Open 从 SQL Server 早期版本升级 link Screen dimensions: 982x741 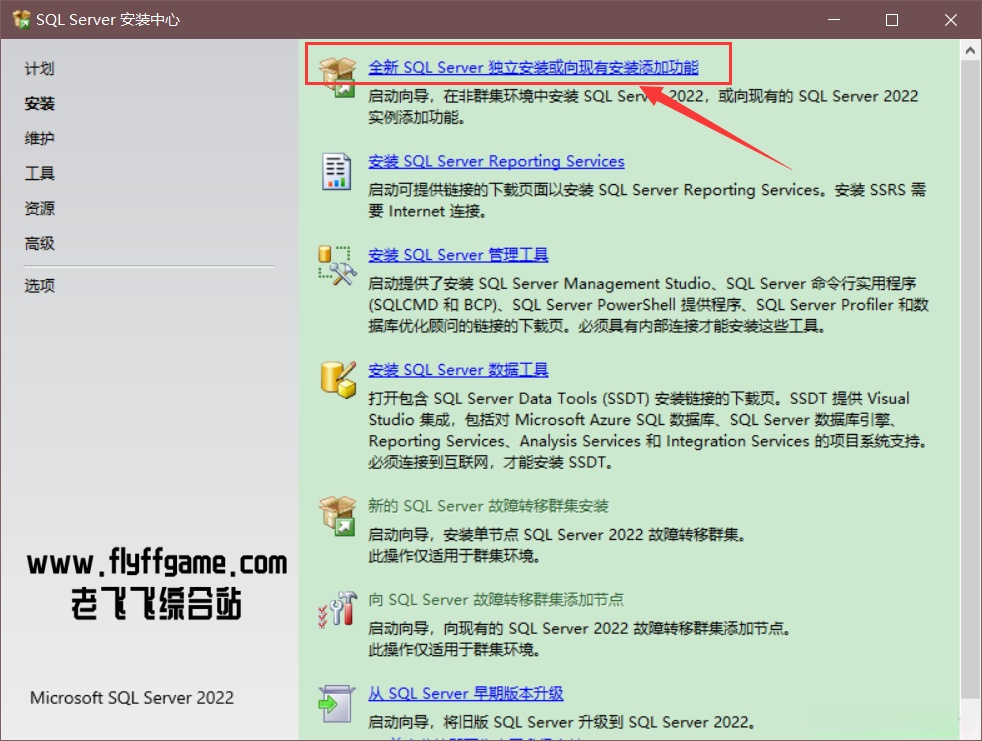coord(465,693)
